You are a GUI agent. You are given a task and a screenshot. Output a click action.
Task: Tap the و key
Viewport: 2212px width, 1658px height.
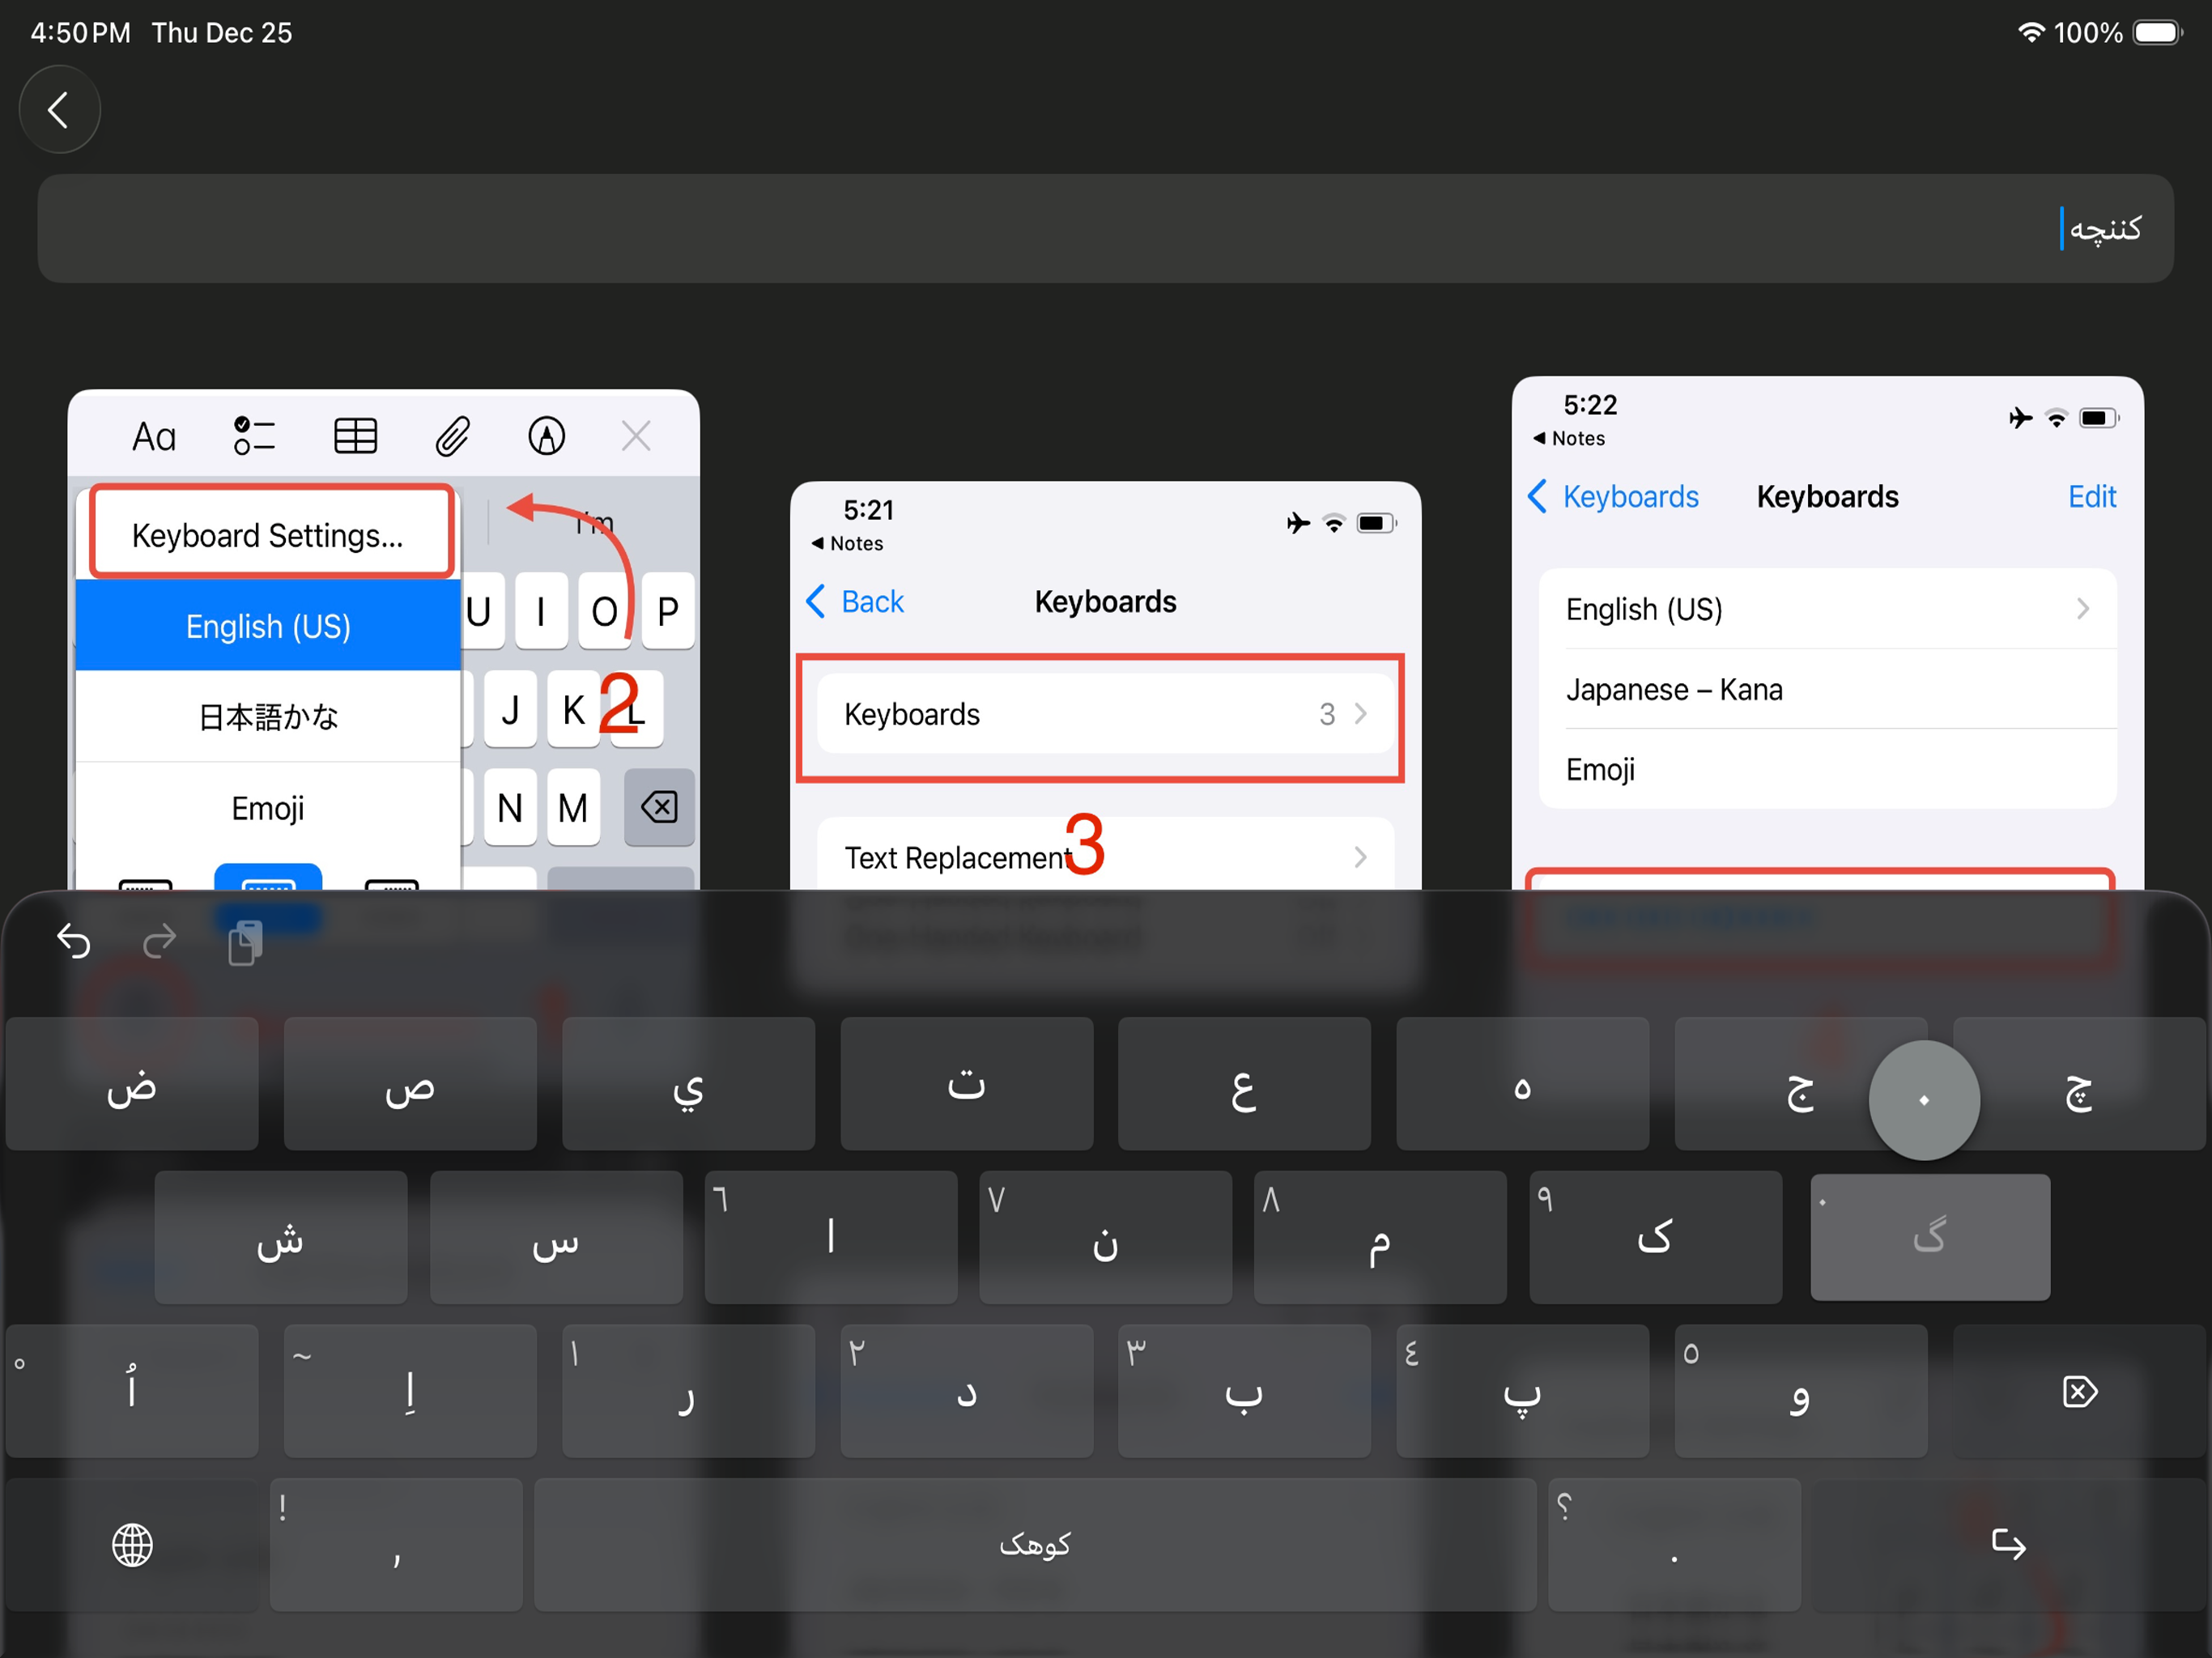coord(1800,1390)
